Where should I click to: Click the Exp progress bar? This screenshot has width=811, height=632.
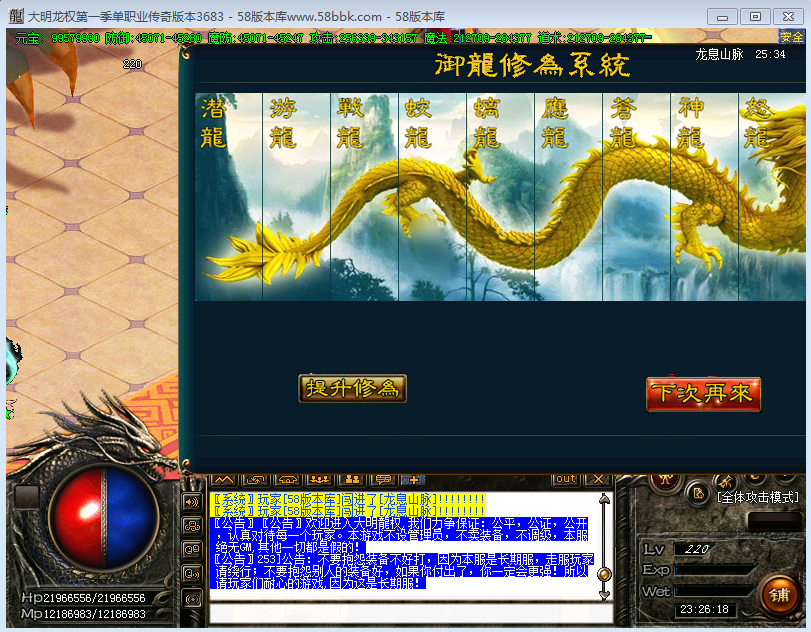click(715, 570)
